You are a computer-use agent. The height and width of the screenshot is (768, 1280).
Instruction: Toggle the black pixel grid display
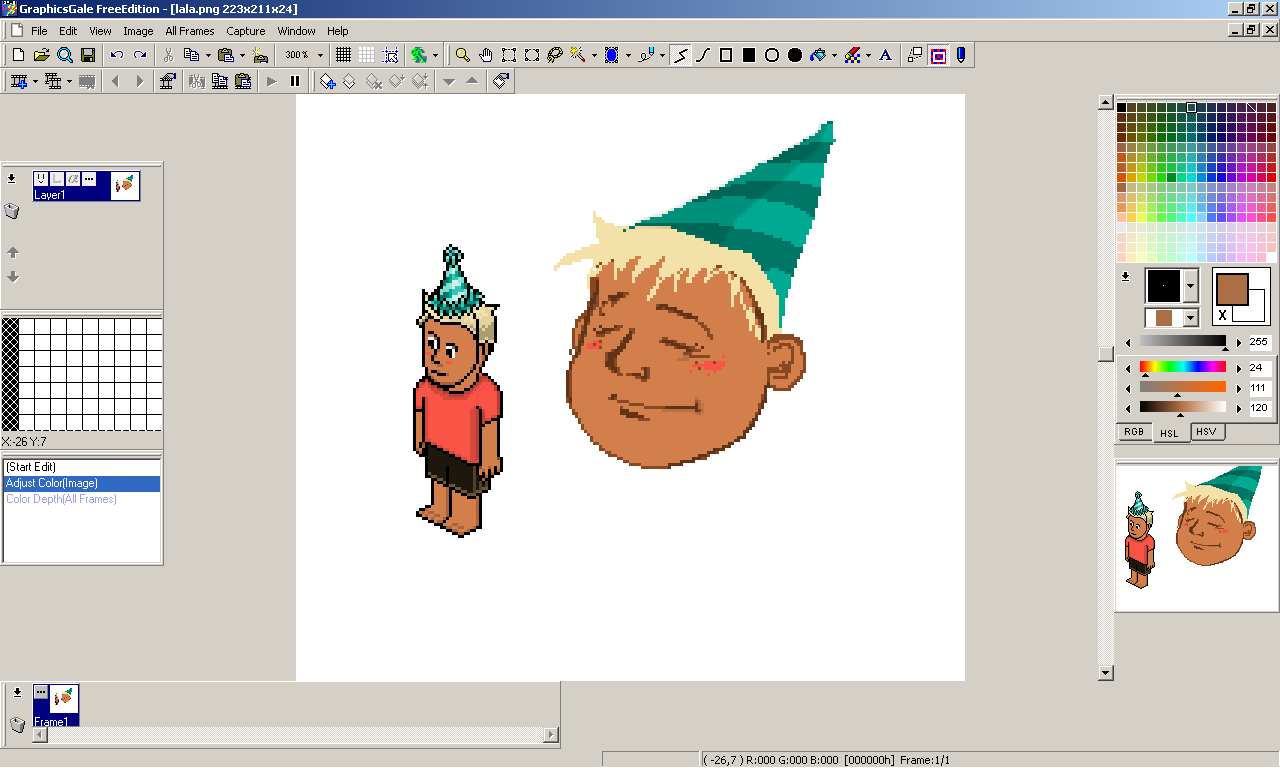(x=343, y=55)
